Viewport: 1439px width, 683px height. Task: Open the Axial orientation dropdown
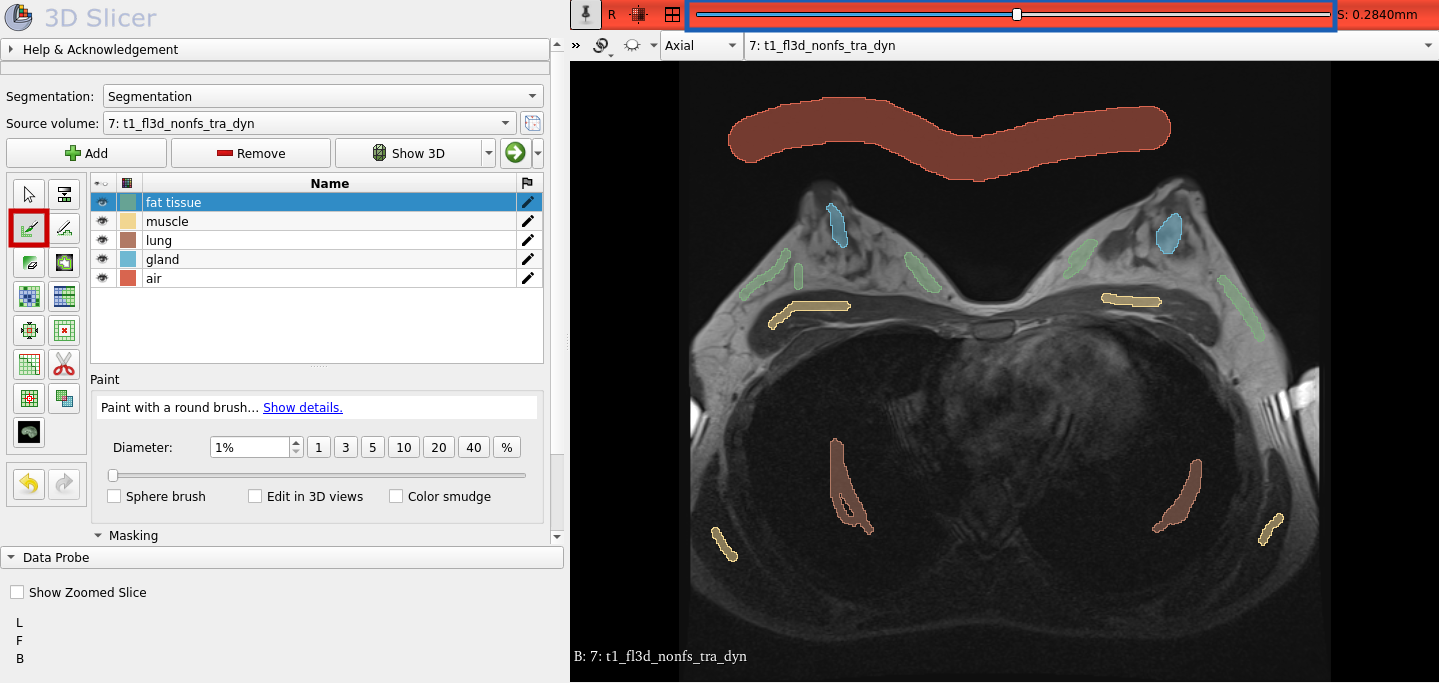[x=701, y=46]
